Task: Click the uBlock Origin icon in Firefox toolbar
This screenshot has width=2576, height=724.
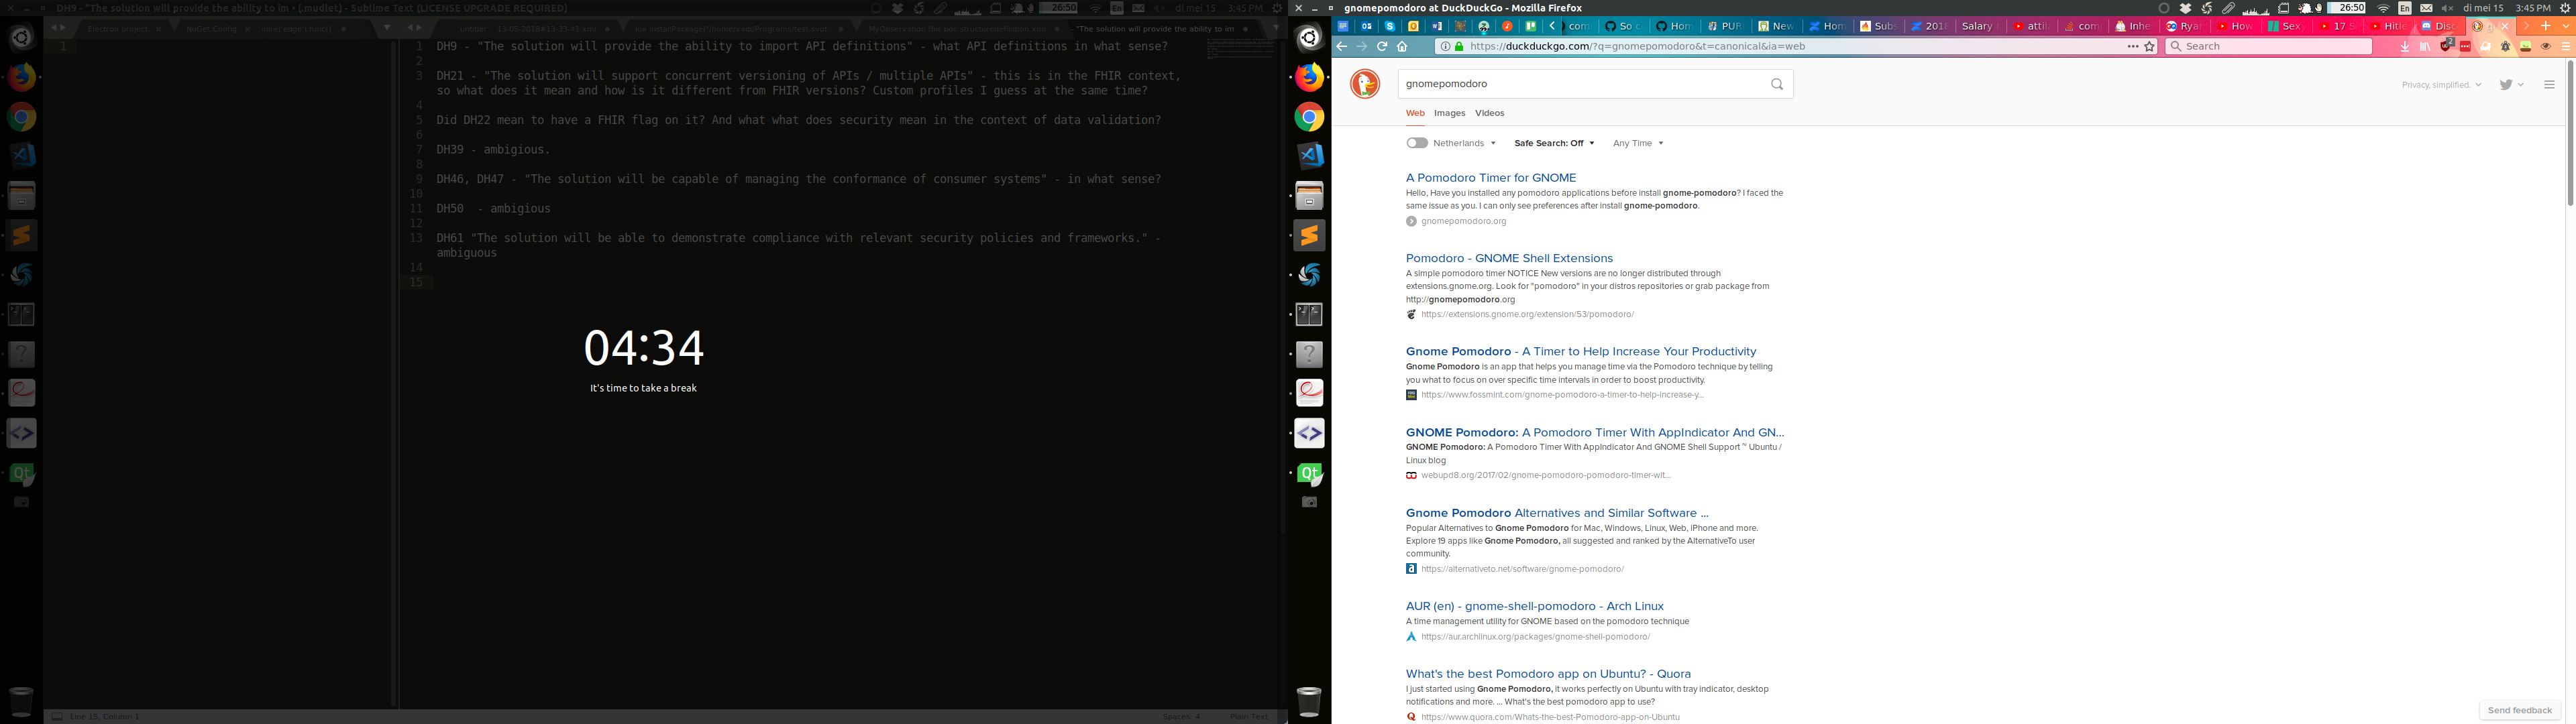Action: [2445, 46]
